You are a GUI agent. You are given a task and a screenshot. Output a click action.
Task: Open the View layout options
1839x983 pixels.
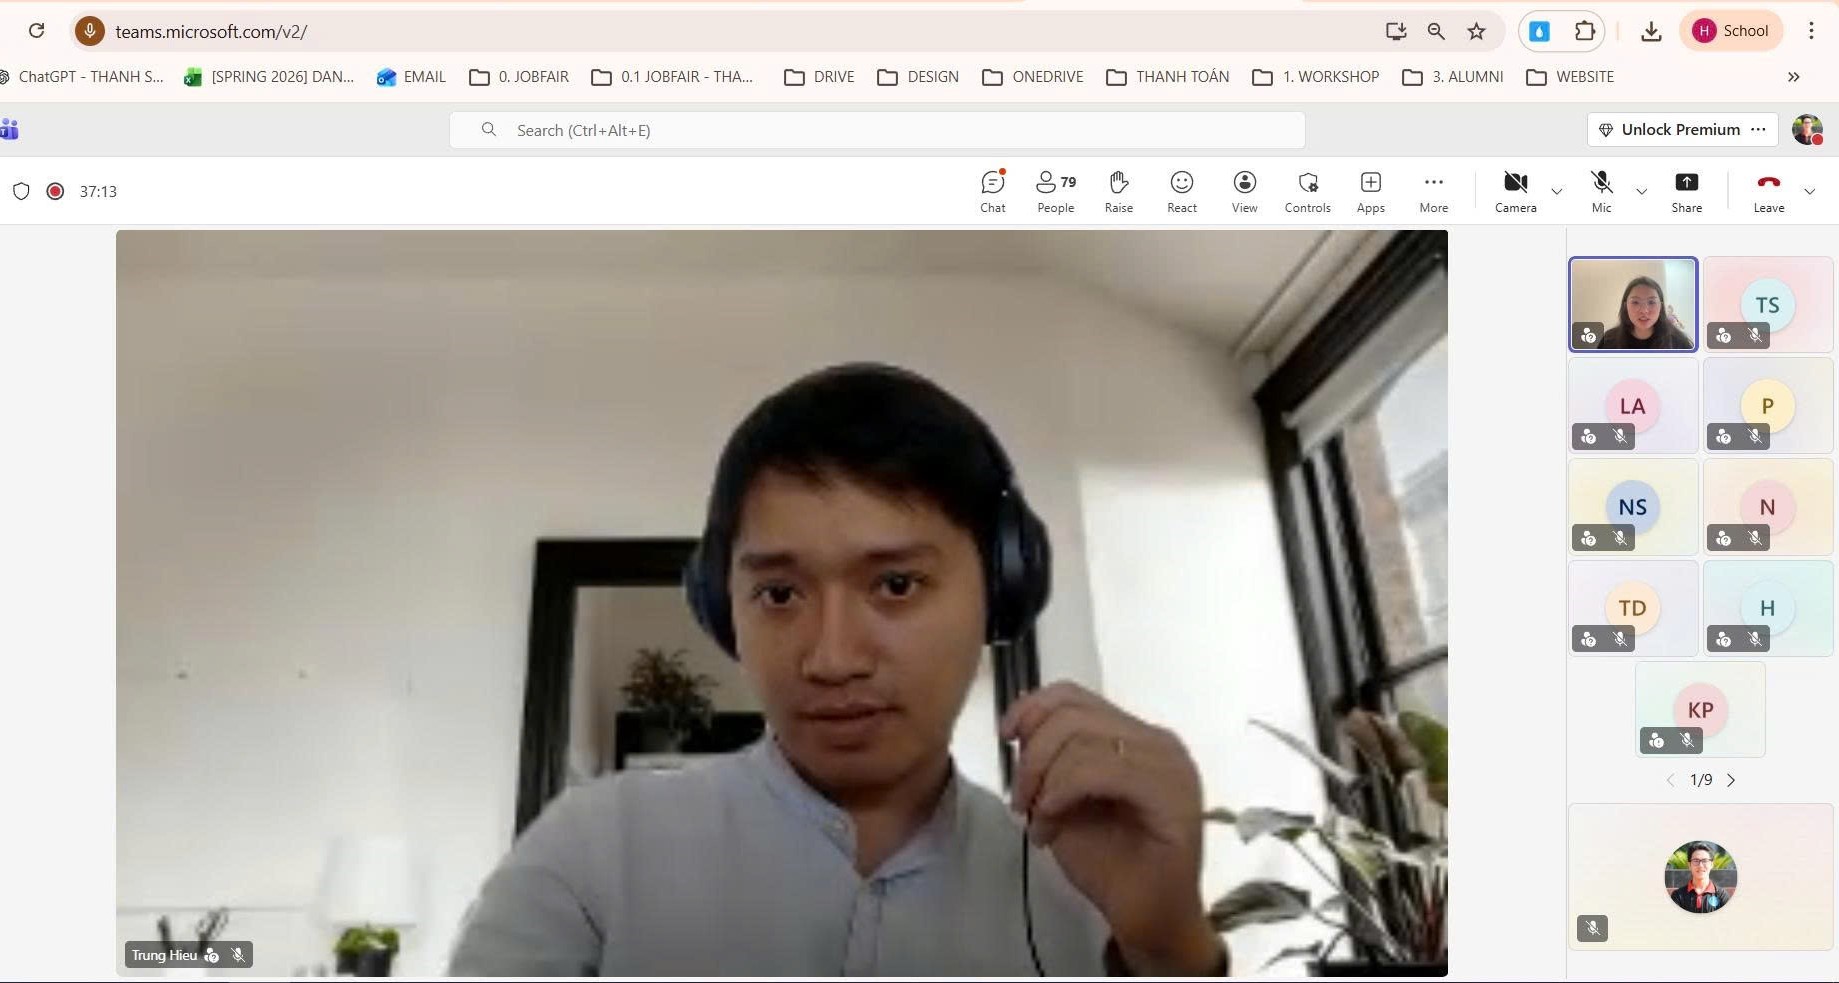click(1244, 191)
